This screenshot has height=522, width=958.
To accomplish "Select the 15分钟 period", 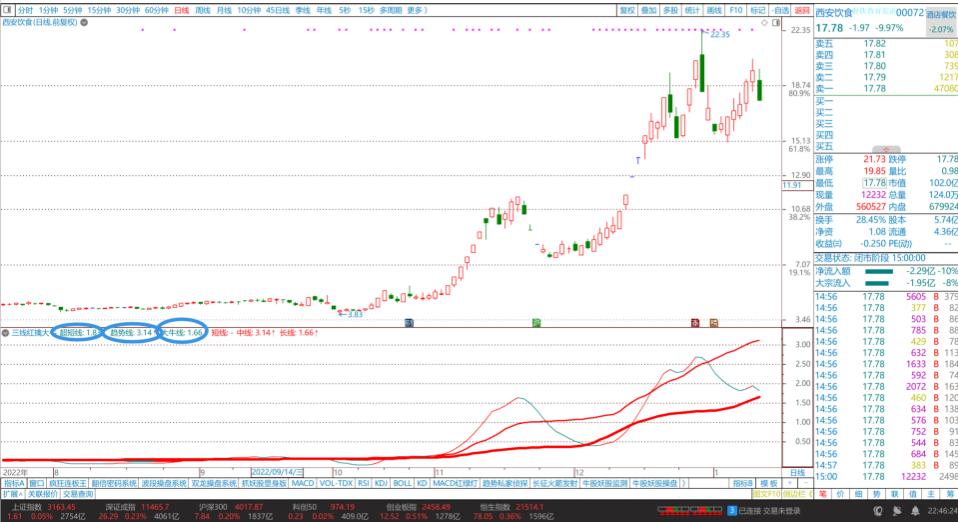I will click(x=99, y=10).
